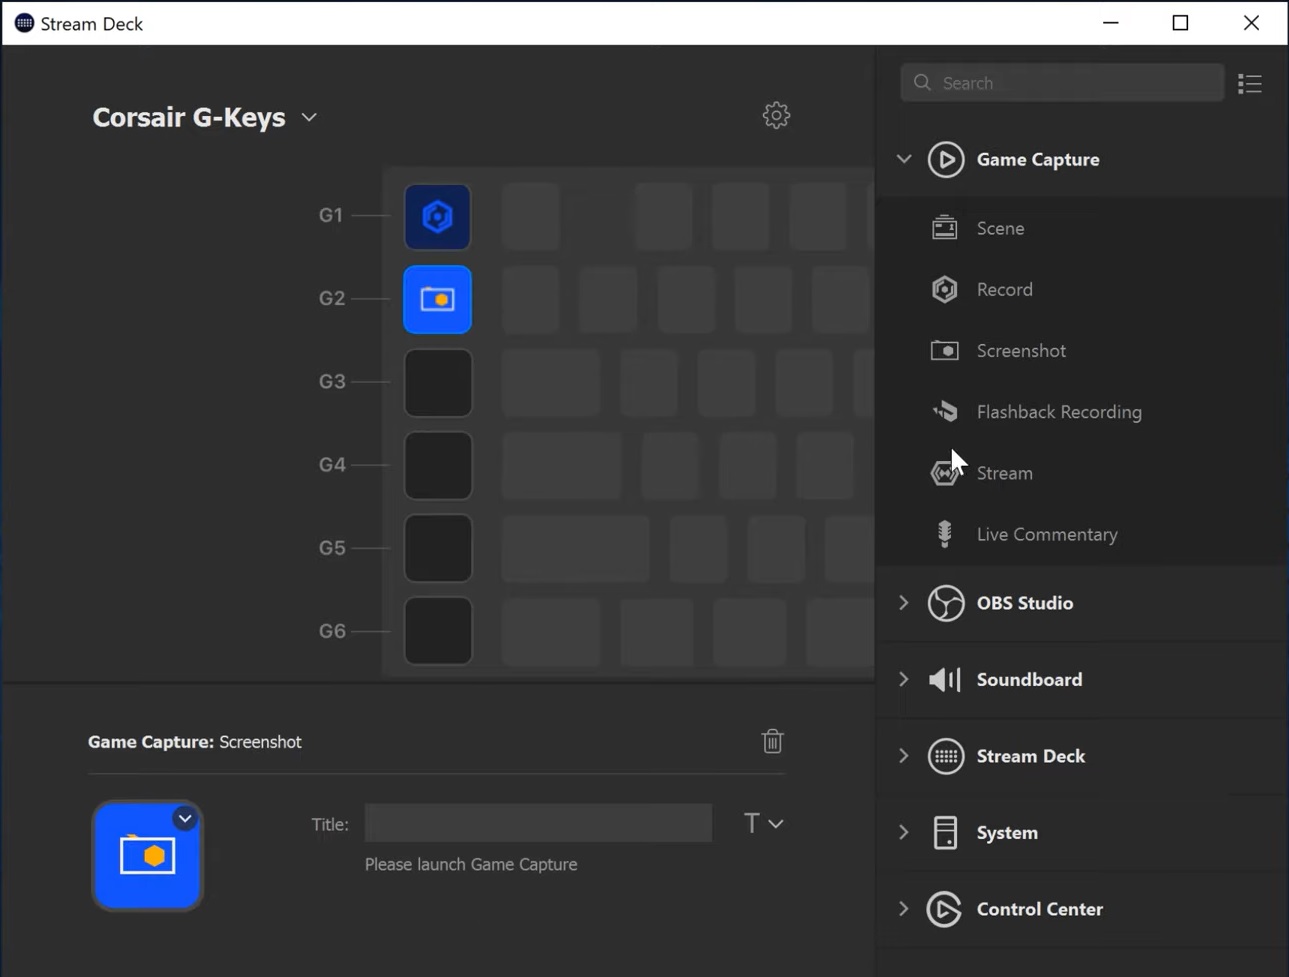This screenshot has height=977, width=1289.
Task: Select the G1 key assignment
Action: 437,216
